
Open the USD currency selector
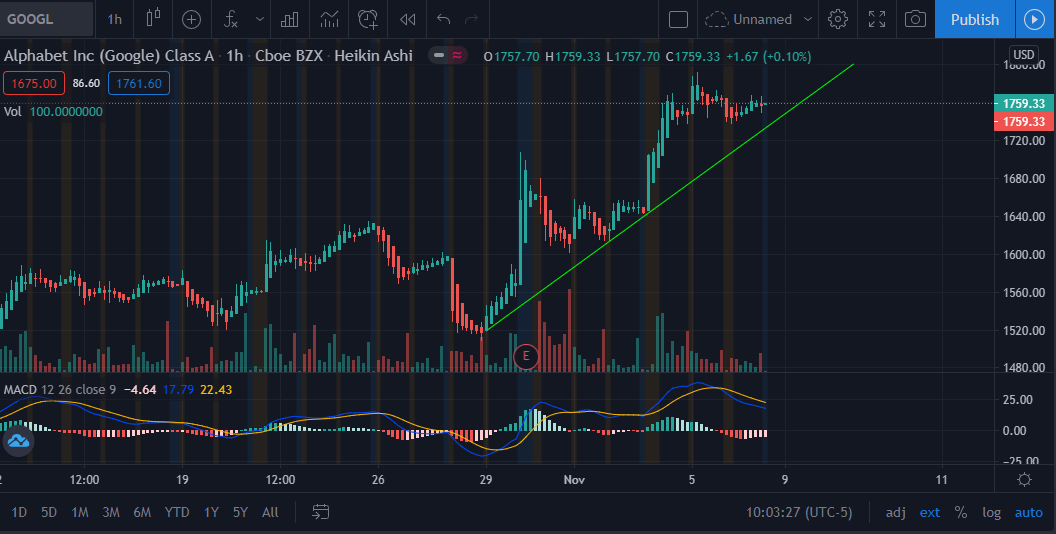[1024, 55]
